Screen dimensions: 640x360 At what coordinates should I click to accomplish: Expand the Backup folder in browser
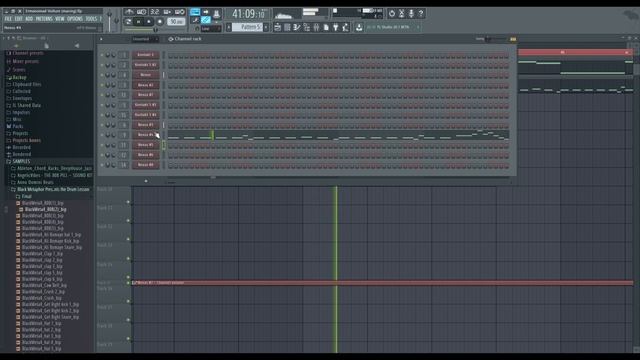coord(17,78)
